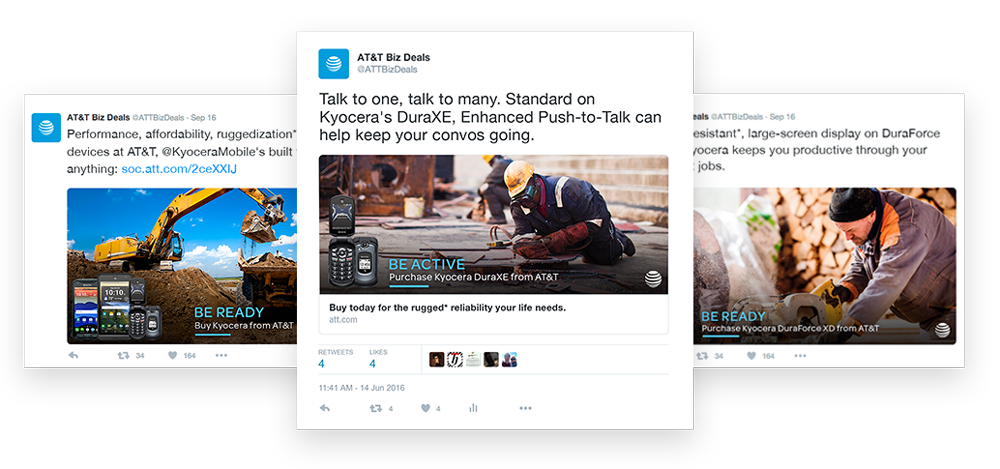Open the 11:41 AM - 14 Jun 2016 timestamp
Viewport: 1000px width, 469px height.
click(362, 387)
